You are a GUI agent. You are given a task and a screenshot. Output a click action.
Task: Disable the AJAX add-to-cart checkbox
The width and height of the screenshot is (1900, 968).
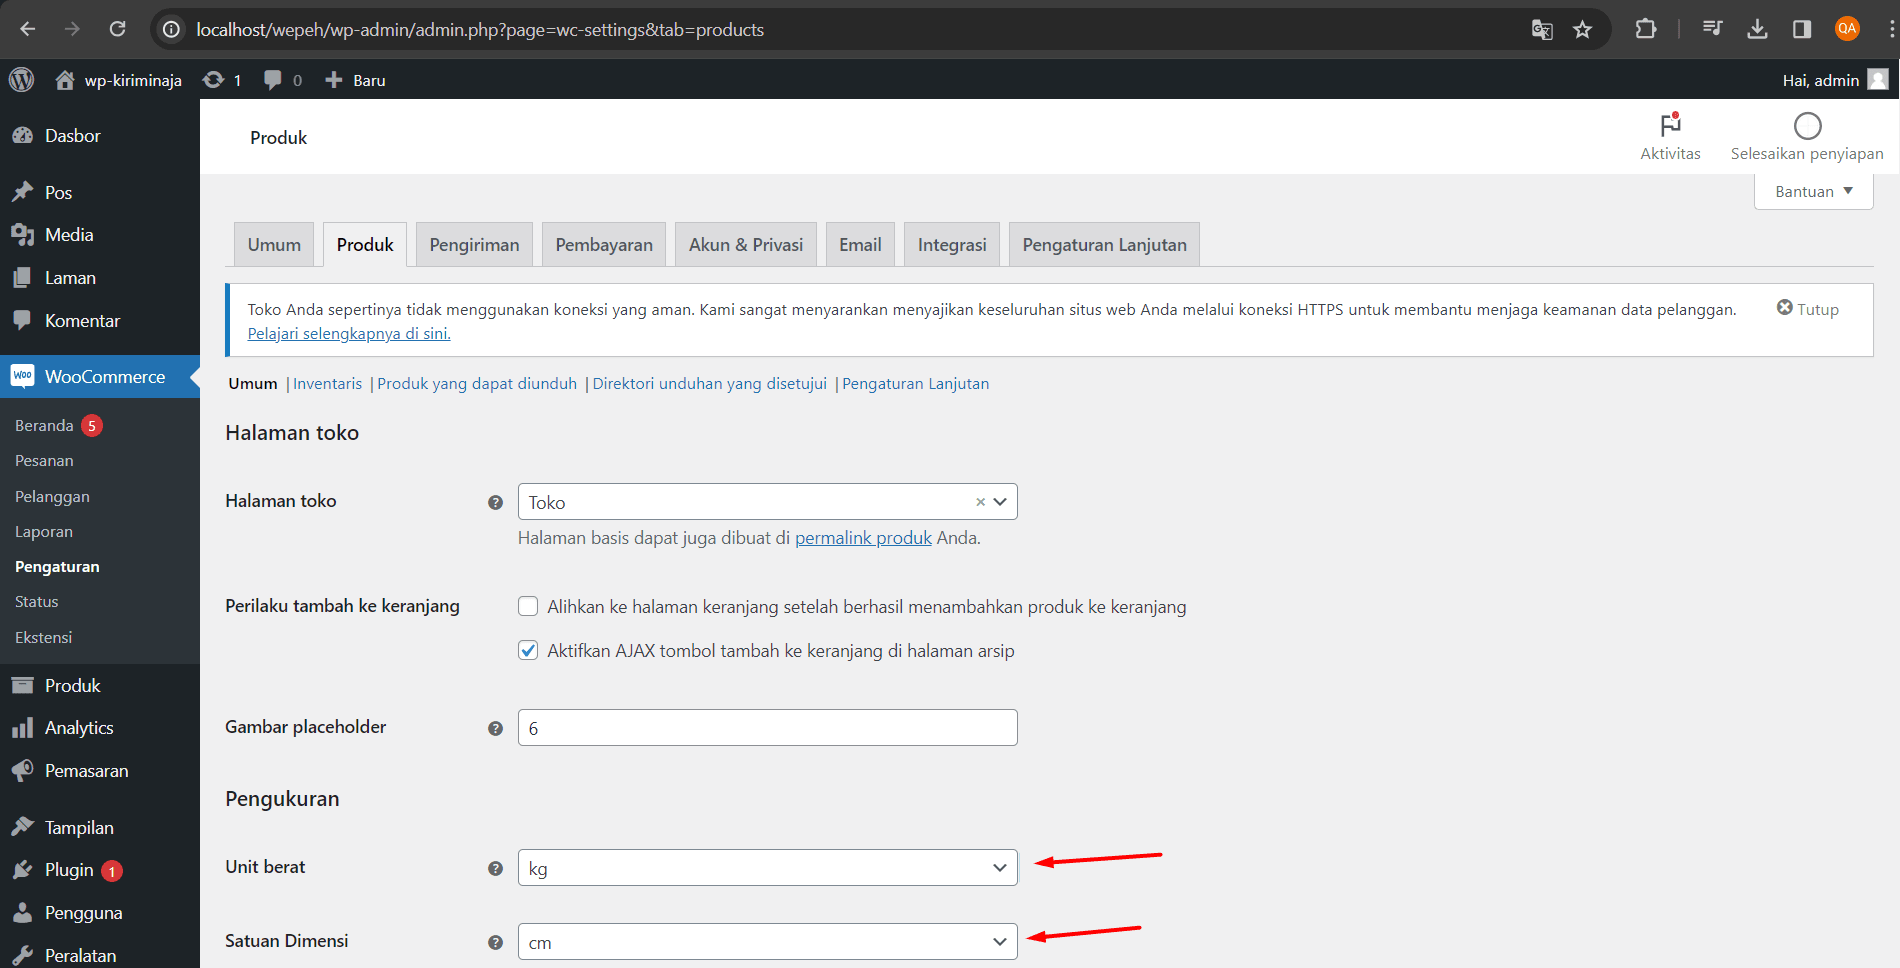click(527, 650)
